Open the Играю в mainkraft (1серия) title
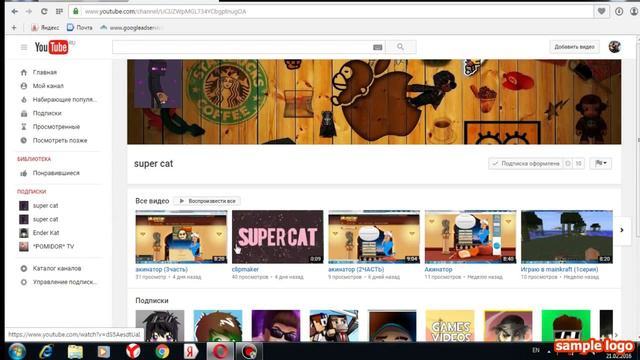 [x=559, y=269]
